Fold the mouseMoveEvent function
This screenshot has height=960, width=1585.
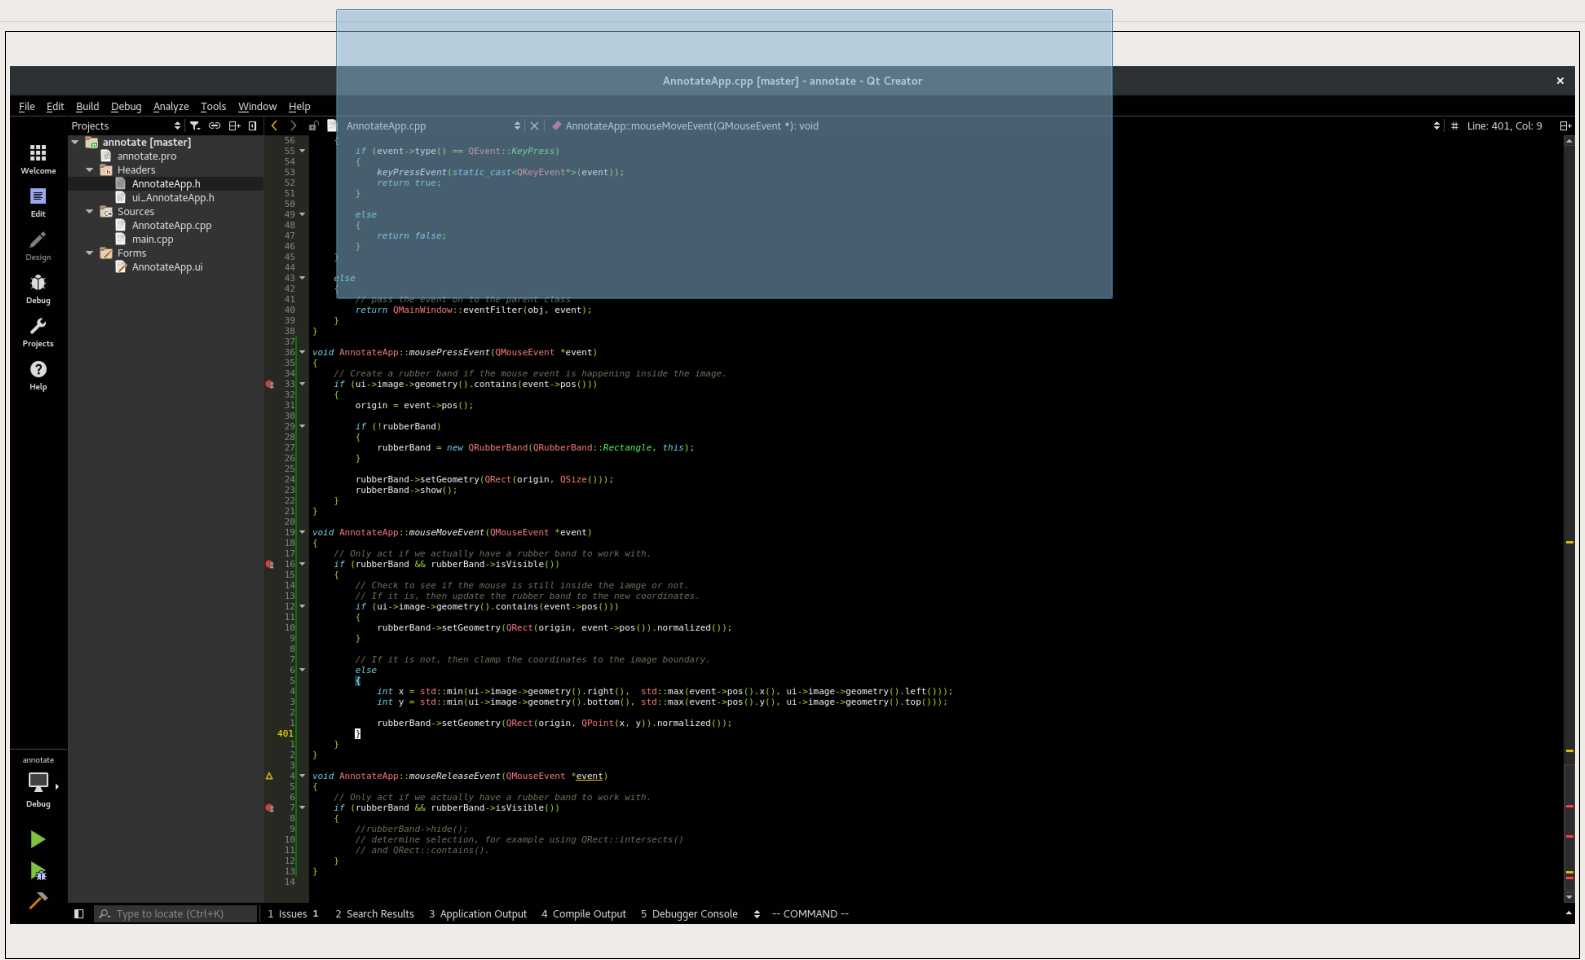tap(303, 532)
